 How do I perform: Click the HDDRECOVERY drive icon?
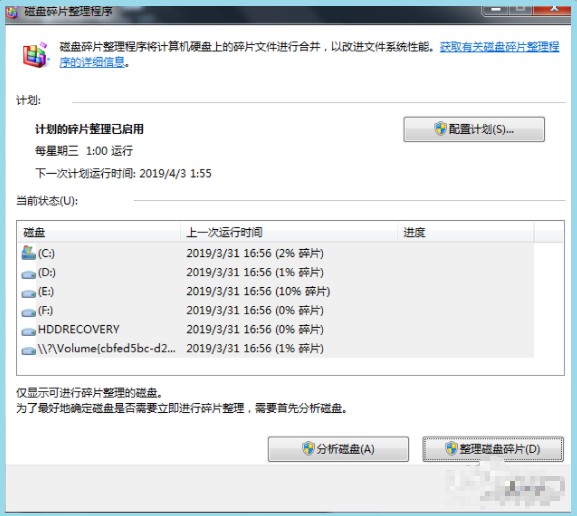click(28, 331)
